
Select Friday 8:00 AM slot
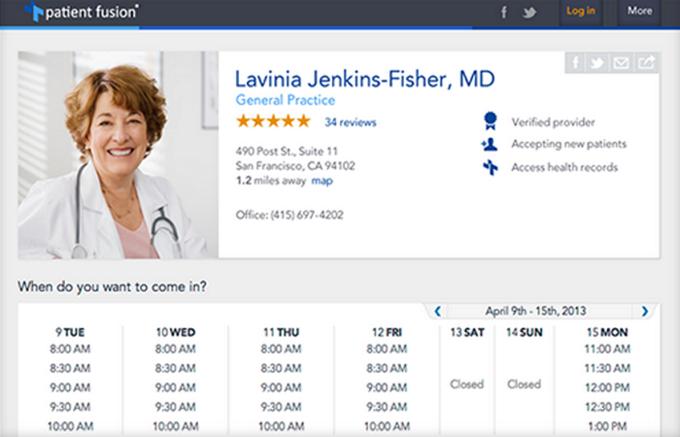pos(386,349)
